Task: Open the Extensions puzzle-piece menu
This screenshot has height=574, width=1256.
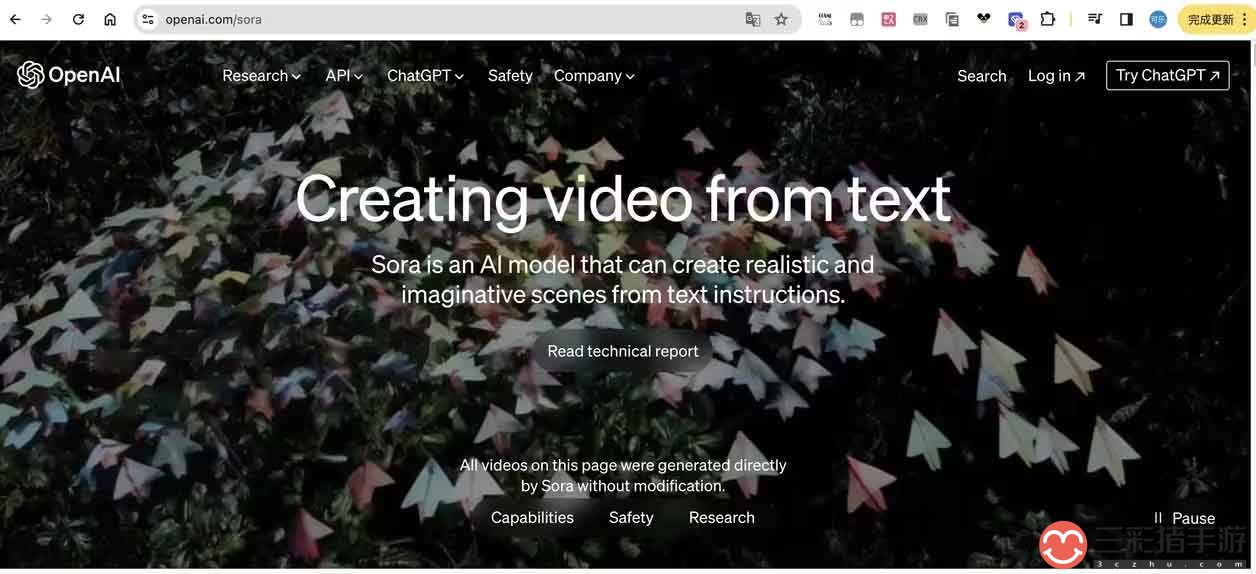Action: click(x=1048, y=19)
